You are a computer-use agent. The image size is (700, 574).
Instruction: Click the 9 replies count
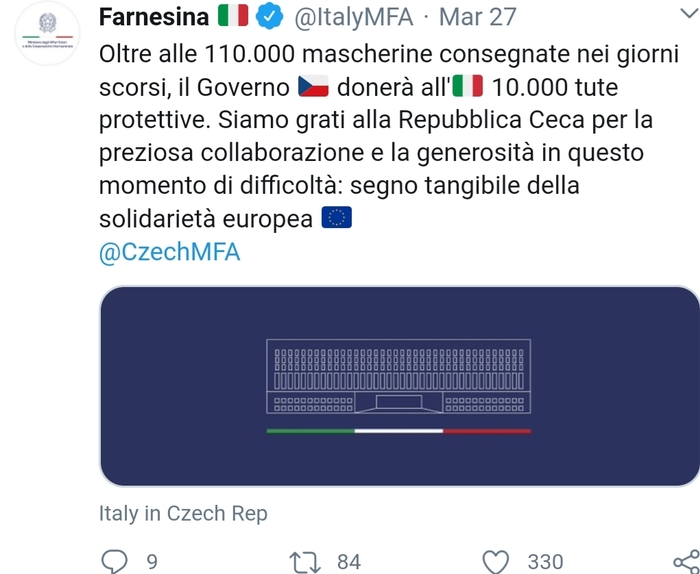click(x=151, y=561)
